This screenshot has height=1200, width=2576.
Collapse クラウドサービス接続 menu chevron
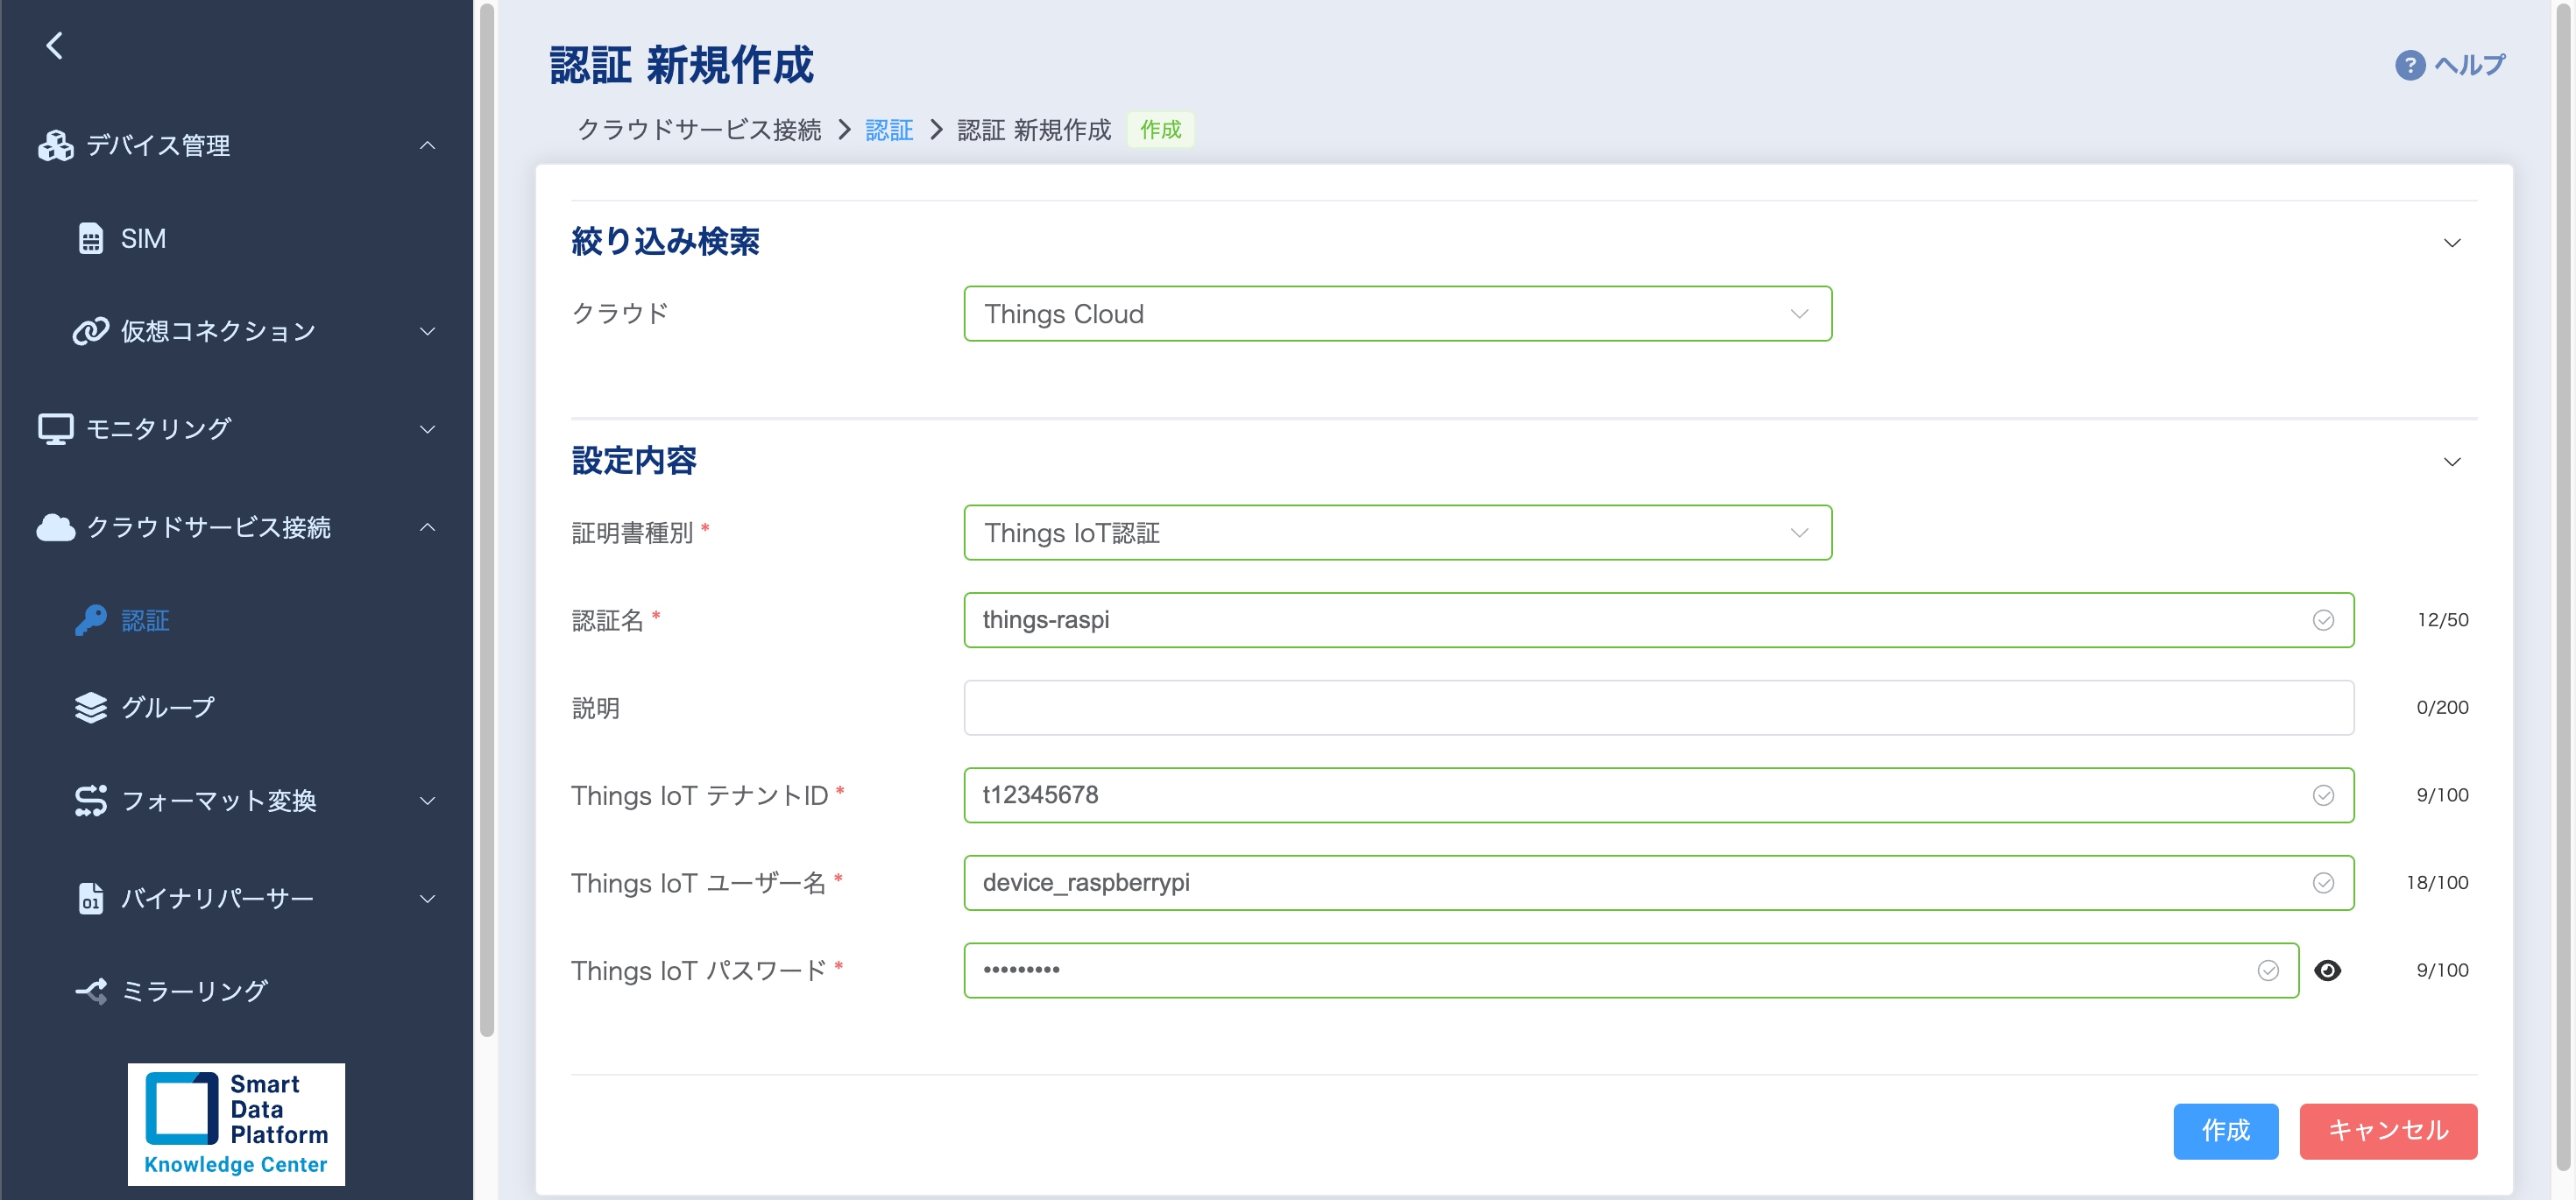[x=427, y=527]
